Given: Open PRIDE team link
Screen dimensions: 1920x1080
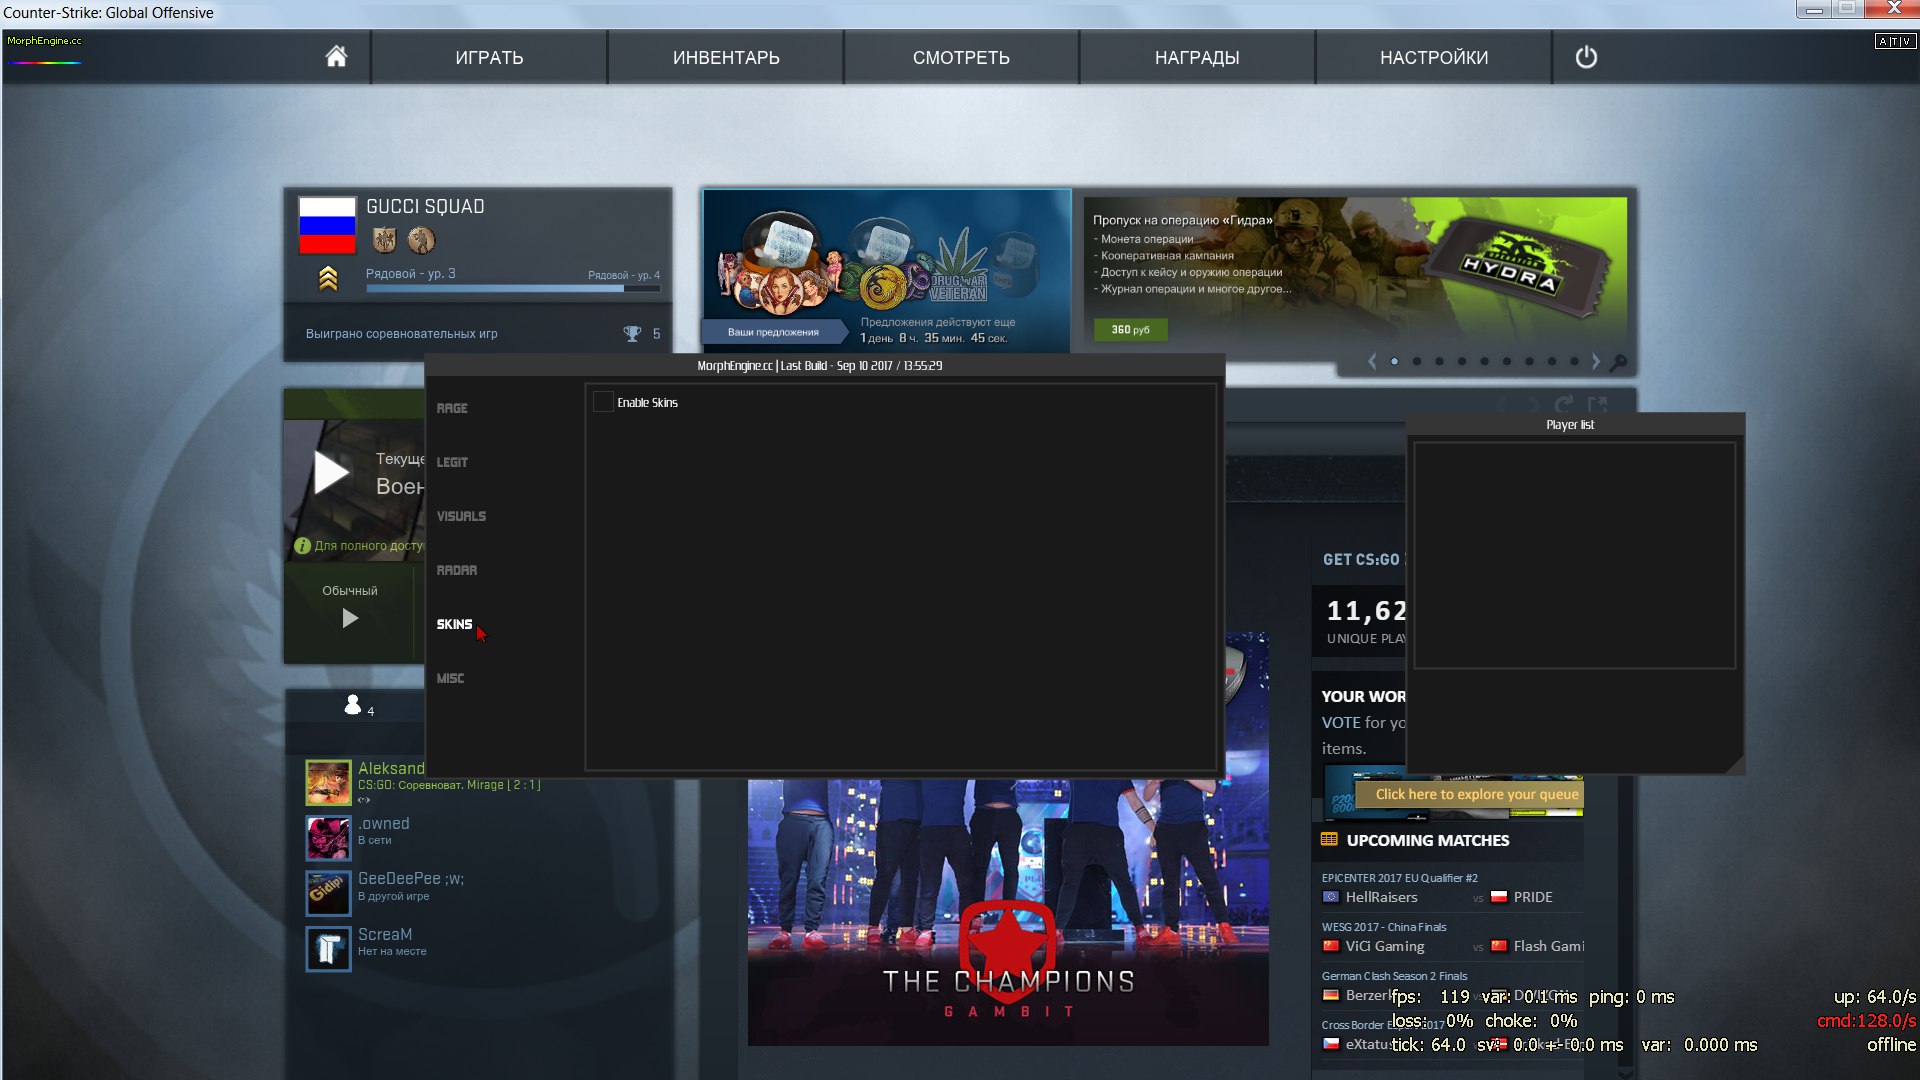Looking at the screenshot, I should 1533,897.
